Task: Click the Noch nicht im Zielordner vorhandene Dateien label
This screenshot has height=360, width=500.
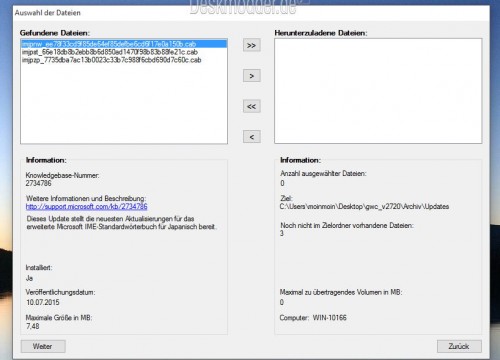Action: pos(347,226)
